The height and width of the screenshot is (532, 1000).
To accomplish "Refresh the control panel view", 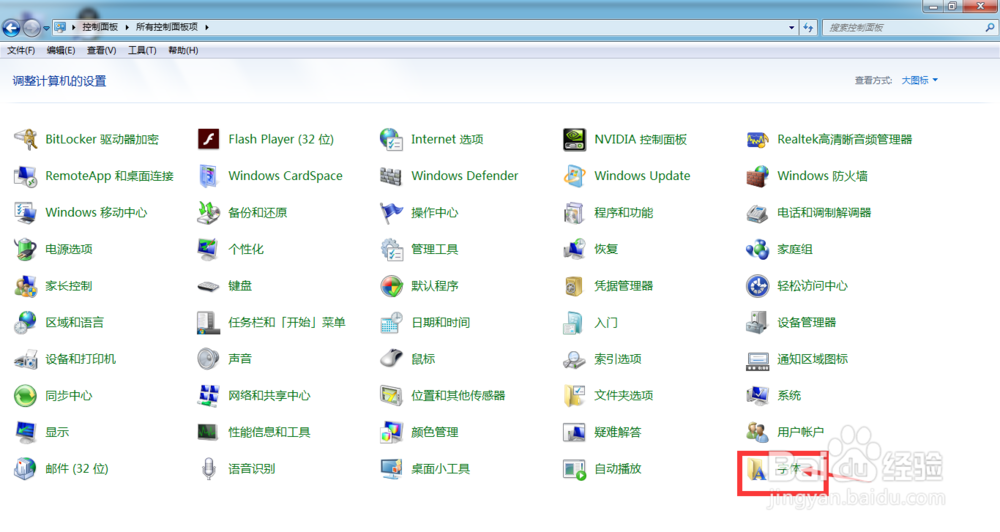I will (808, 27).
